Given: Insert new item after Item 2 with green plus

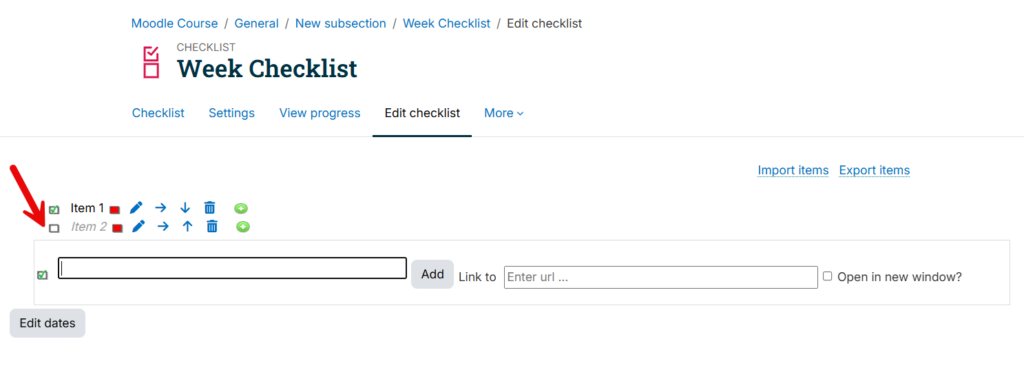Looking at the screenshot, I should click(243, 227).
